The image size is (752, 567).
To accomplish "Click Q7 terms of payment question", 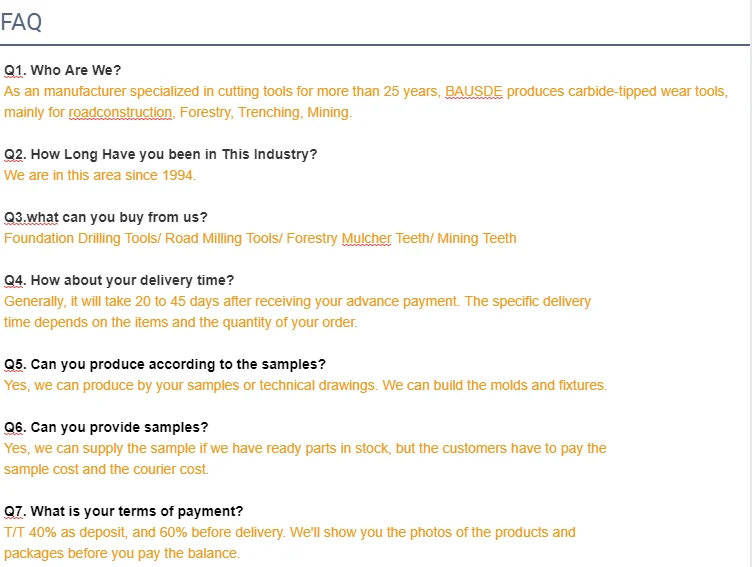I will 124,511.
